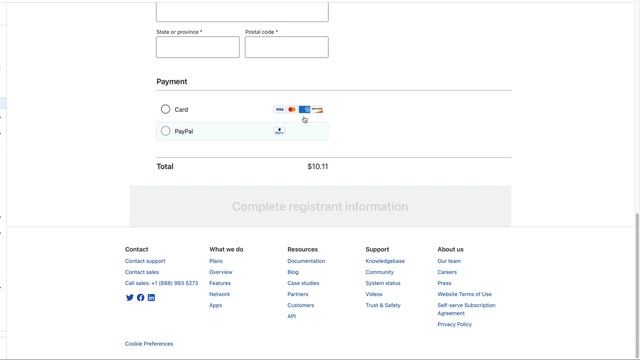Open the LinkedIn social icon

(x=151, y=298)
